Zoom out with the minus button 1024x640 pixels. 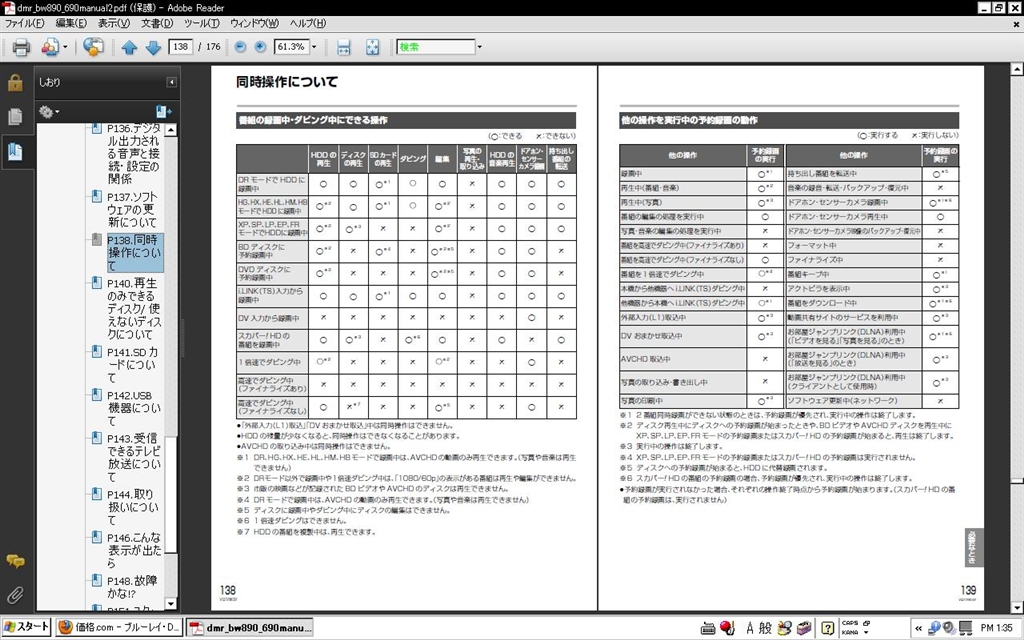pyautogui.click(x=240, y=47)
